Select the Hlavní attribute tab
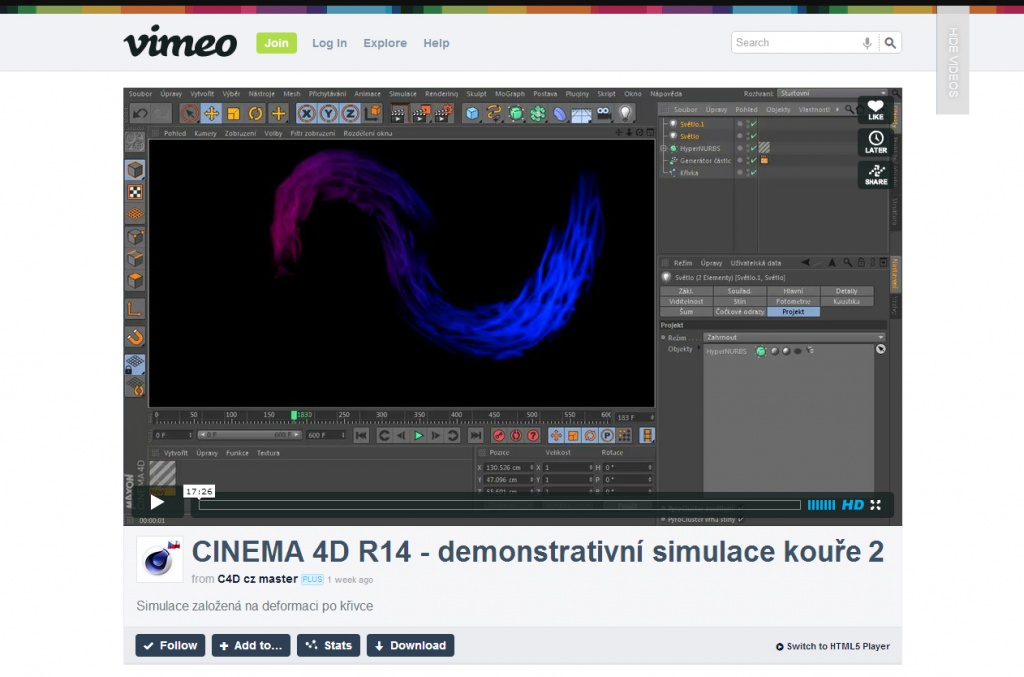The width and height of the screenshot is (1024, 677). [x=793, y=291]
